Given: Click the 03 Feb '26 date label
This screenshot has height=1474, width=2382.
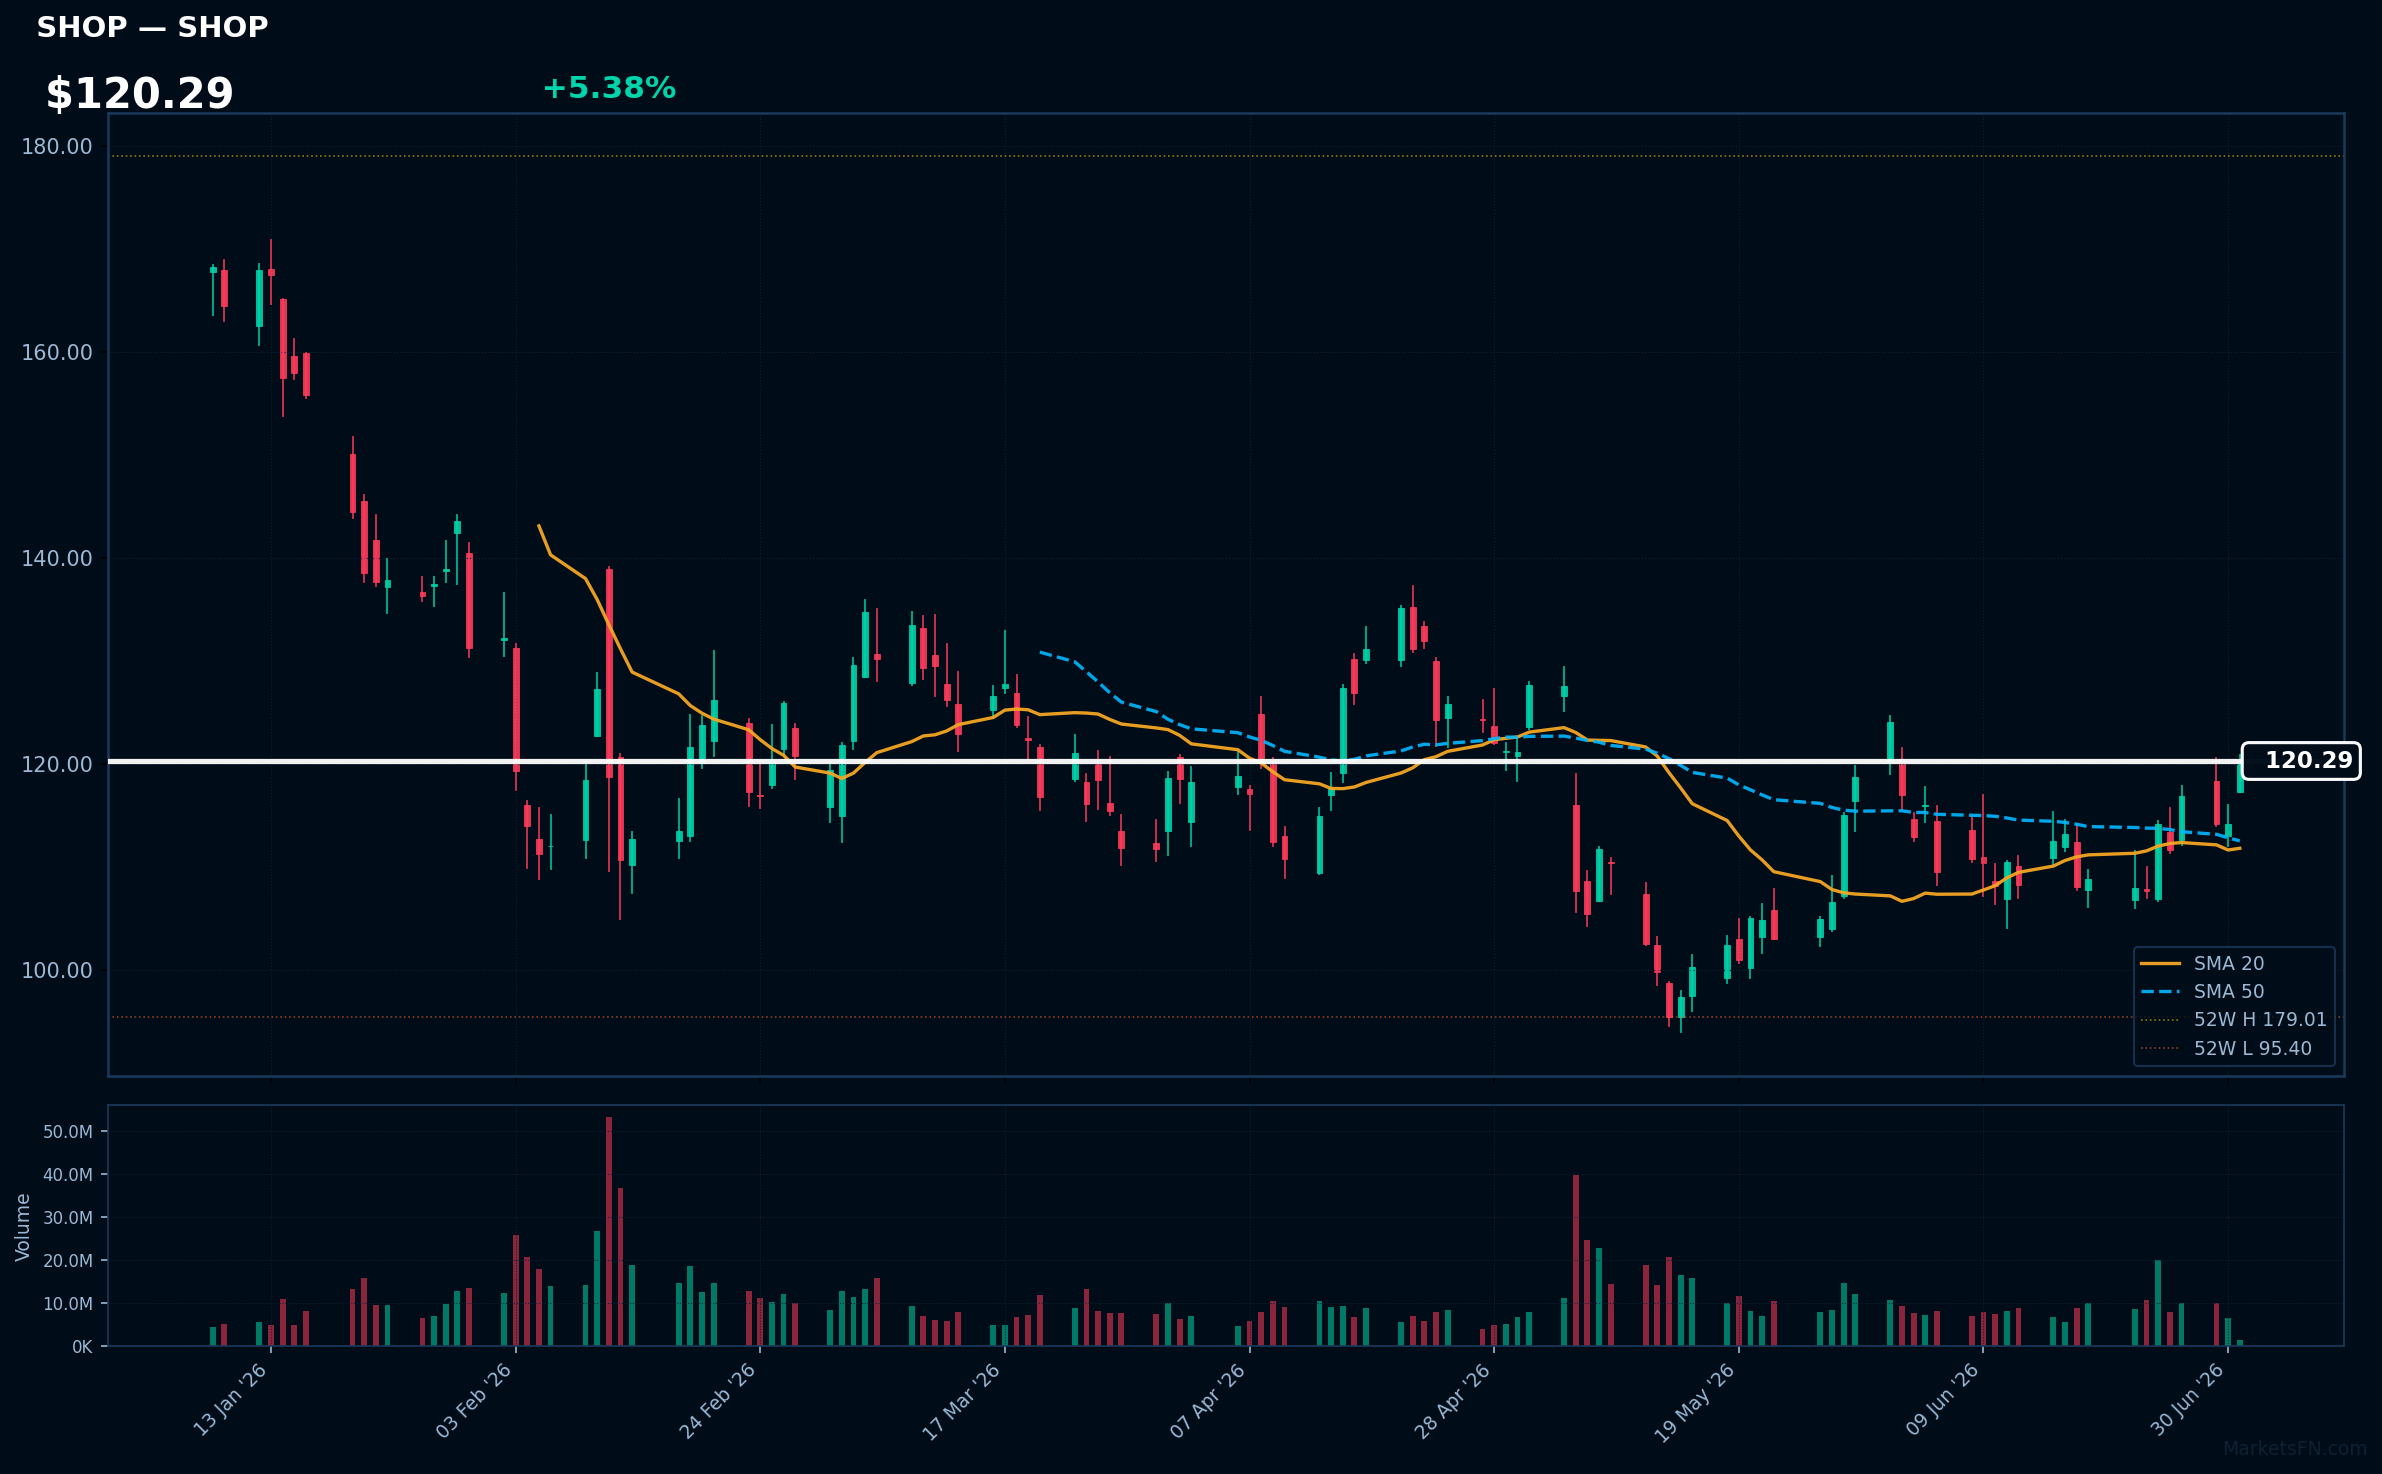Looking at the screenshot, I should click(475, 1400).
